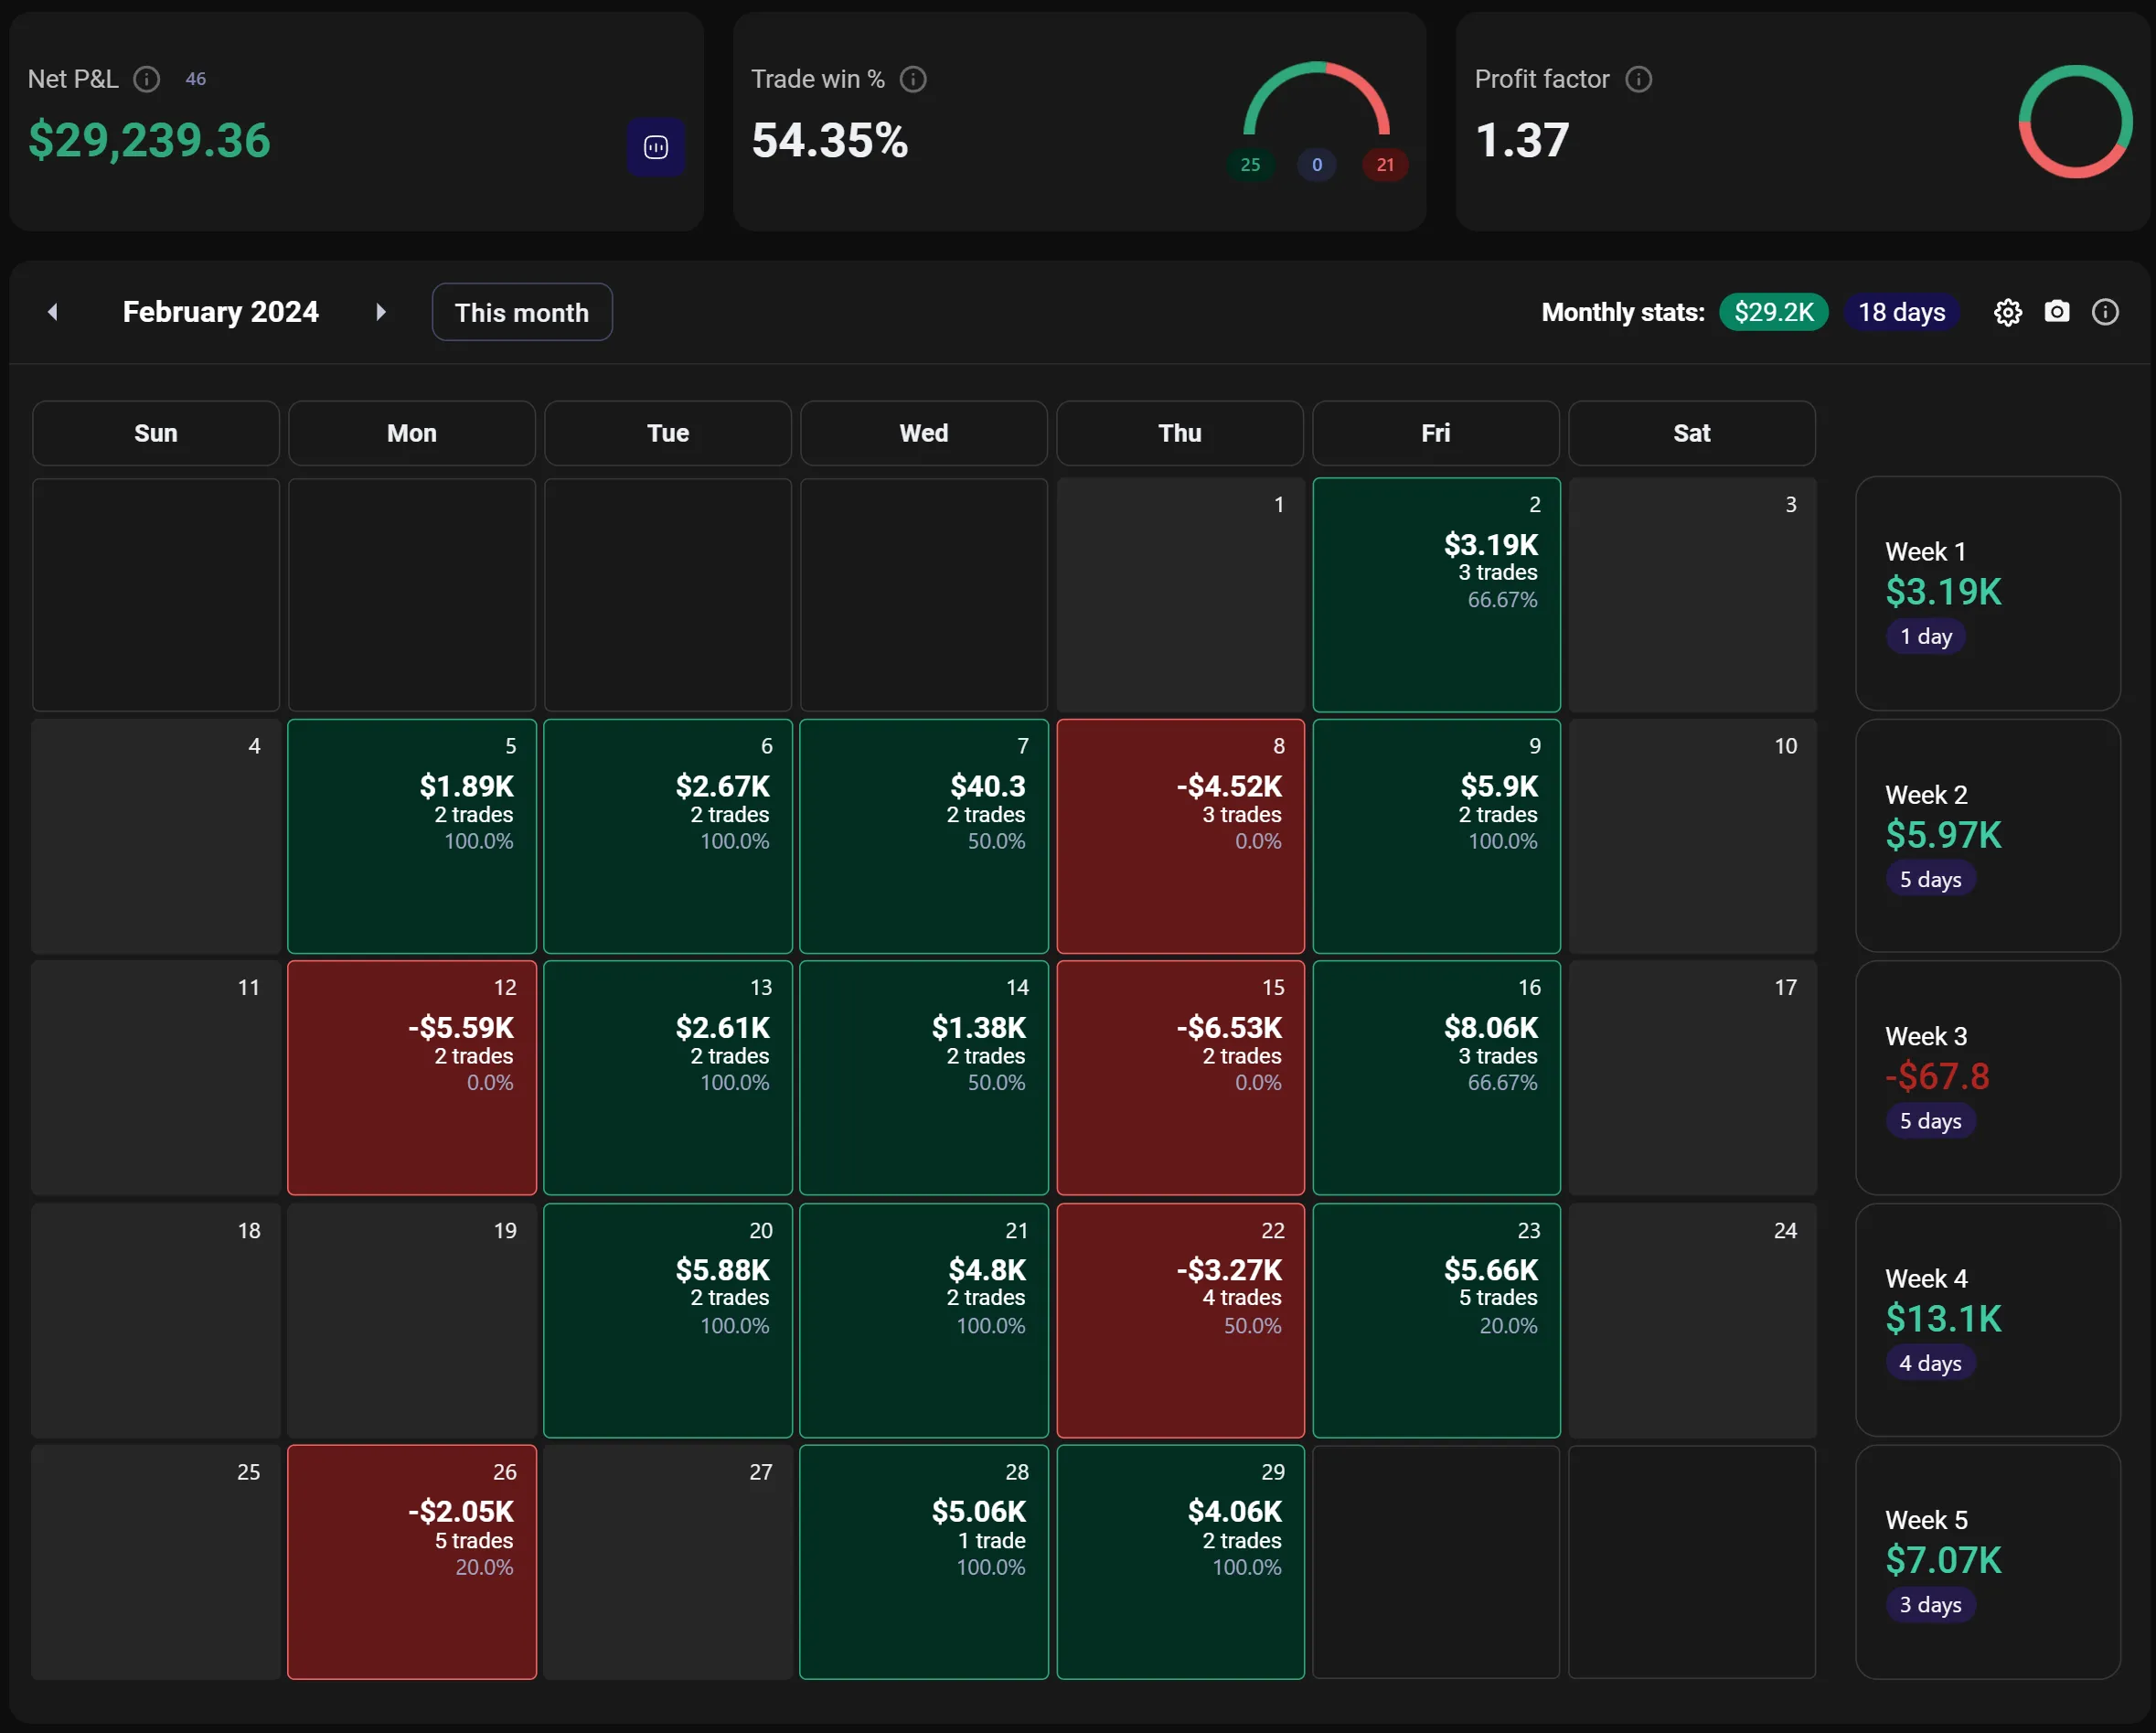2156x1733 pixels.
Task: Click the $29.2K monthly stats badge
Action: 1773,312
